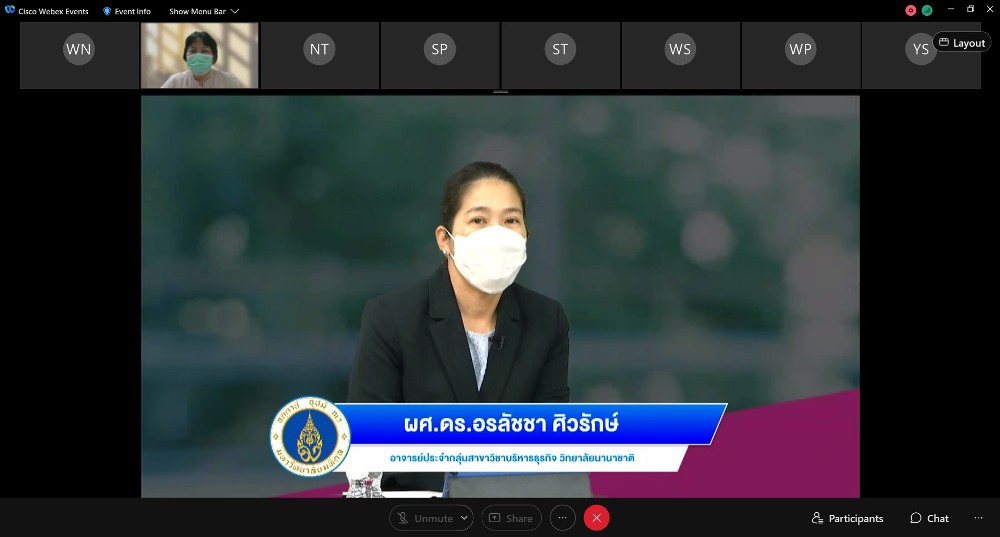Click the Share content button
Viewport: 1000px width, 537px height.
pyautogui.click(x=511, y=518)
